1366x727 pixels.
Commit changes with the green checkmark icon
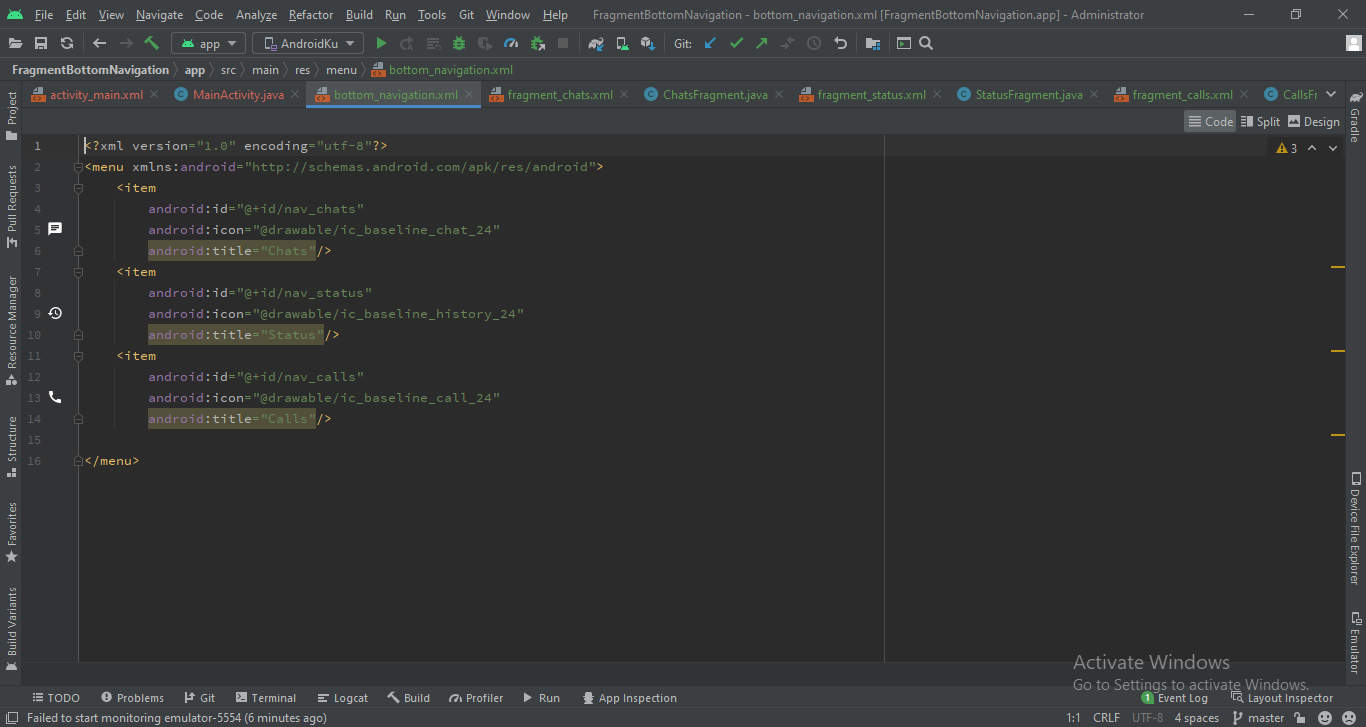(x=736, y=43)
